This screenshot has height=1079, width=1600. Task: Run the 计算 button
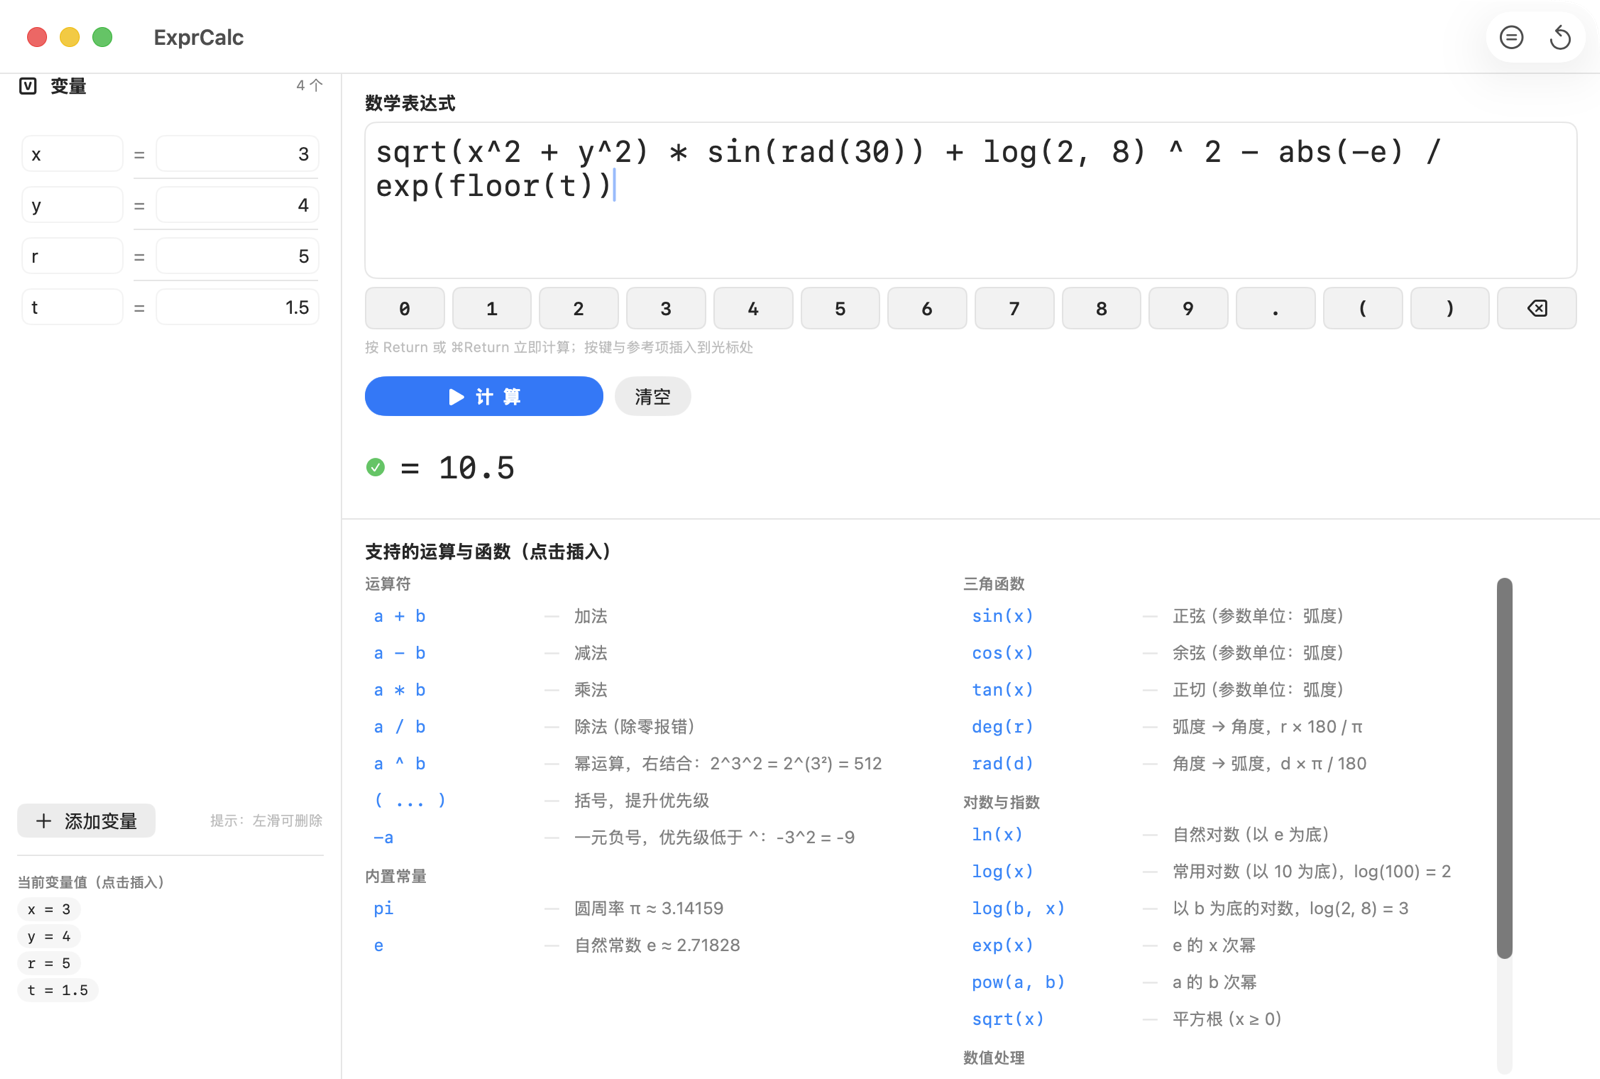[x=484, y=396]
